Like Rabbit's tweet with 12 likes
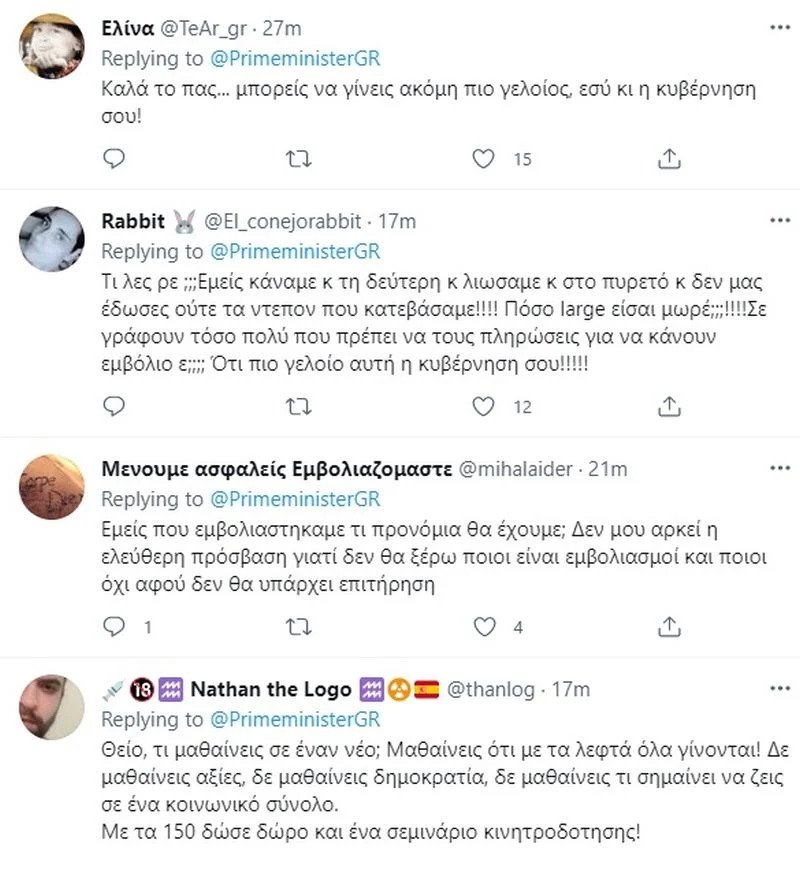 484,406
